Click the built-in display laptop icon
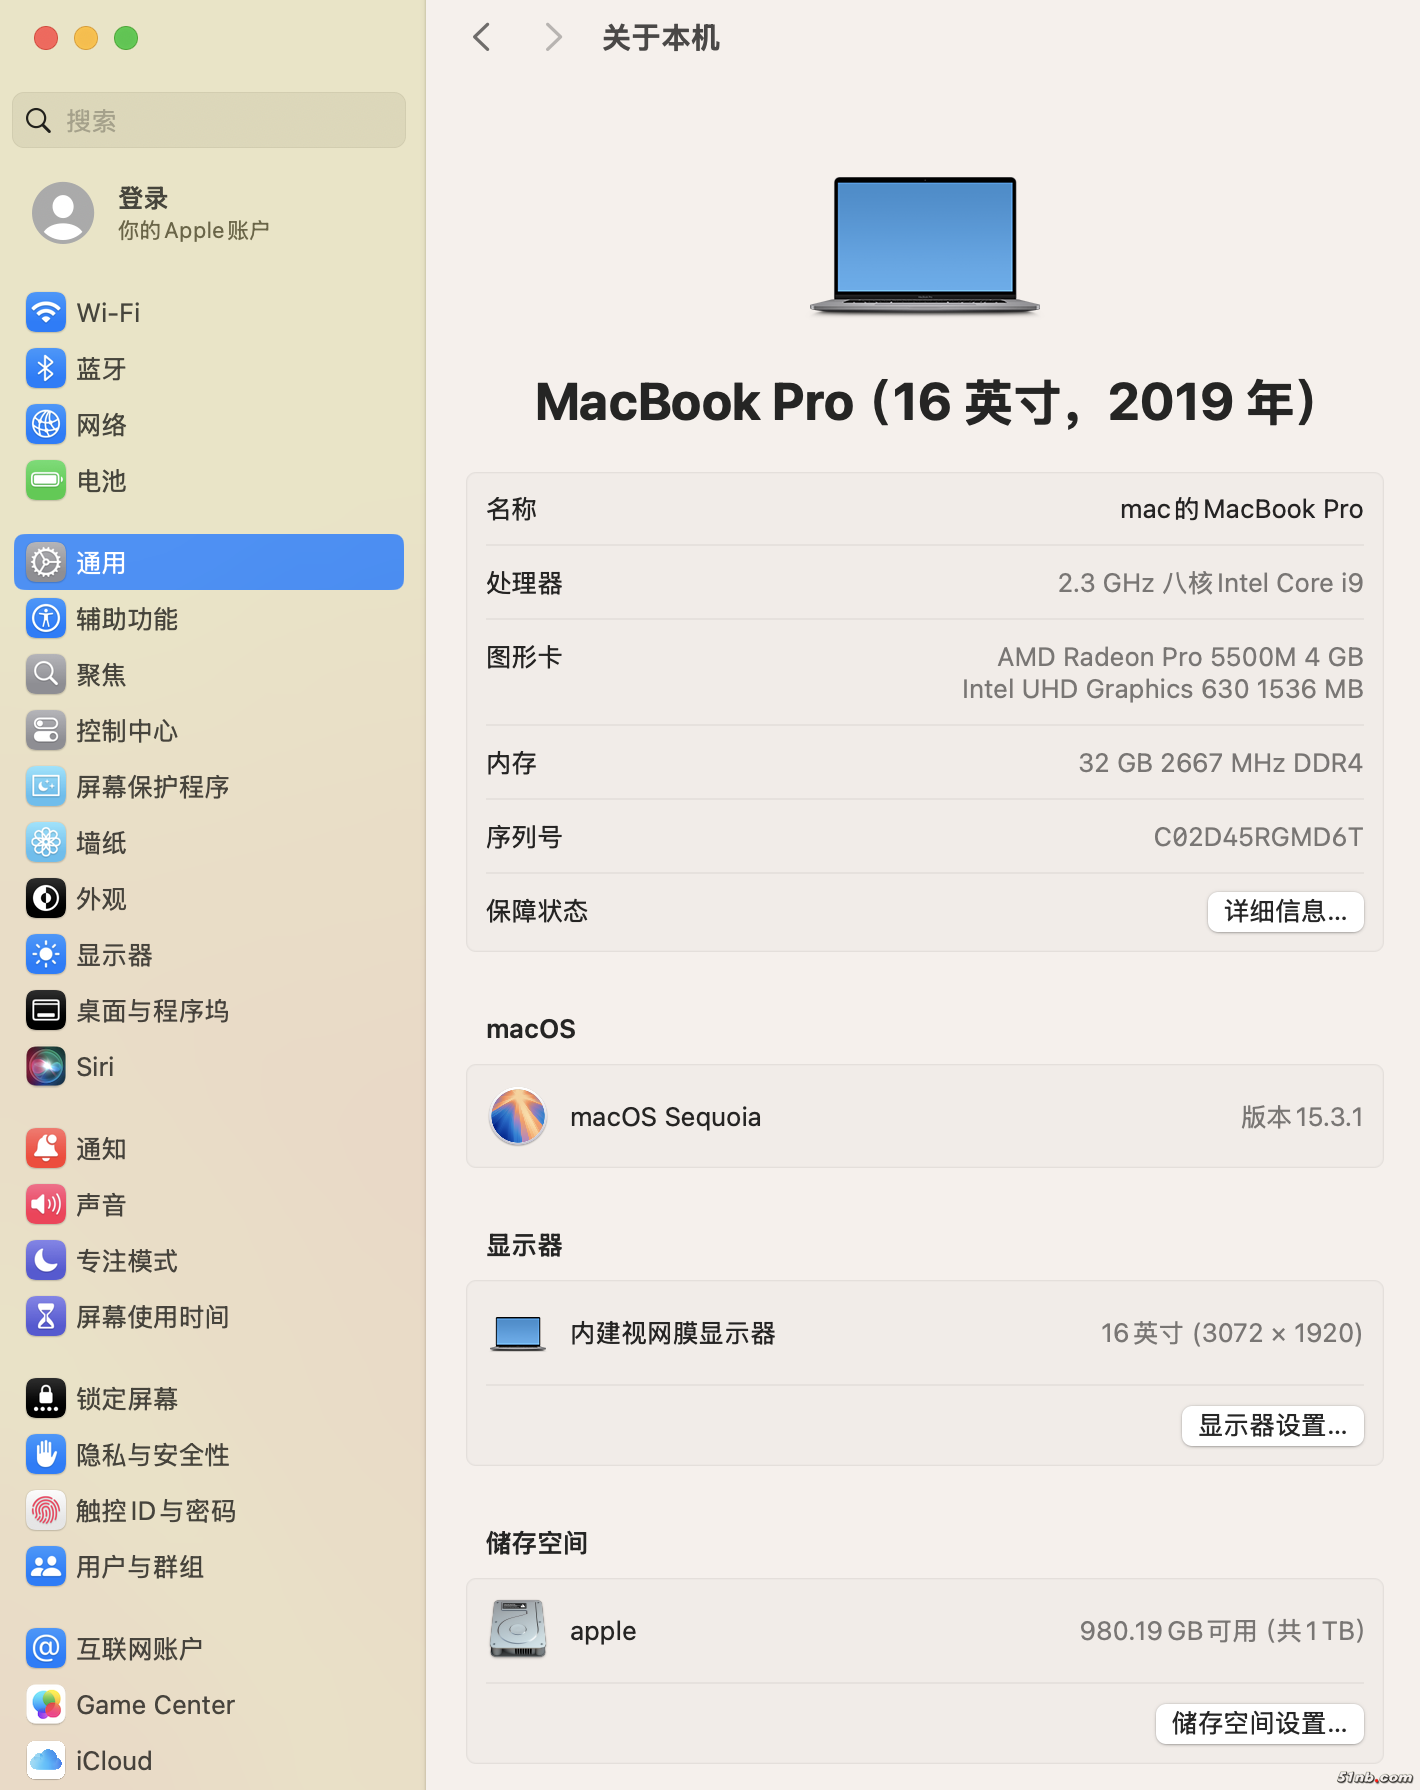This screenshot has height=1790, width=1420. [x=518, y=1334]
